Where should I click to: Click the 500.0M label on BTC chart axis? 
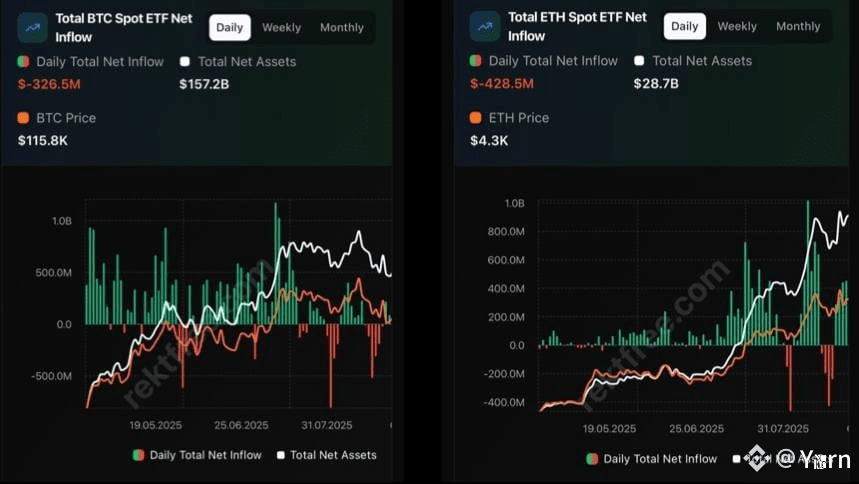click(53, 273)
